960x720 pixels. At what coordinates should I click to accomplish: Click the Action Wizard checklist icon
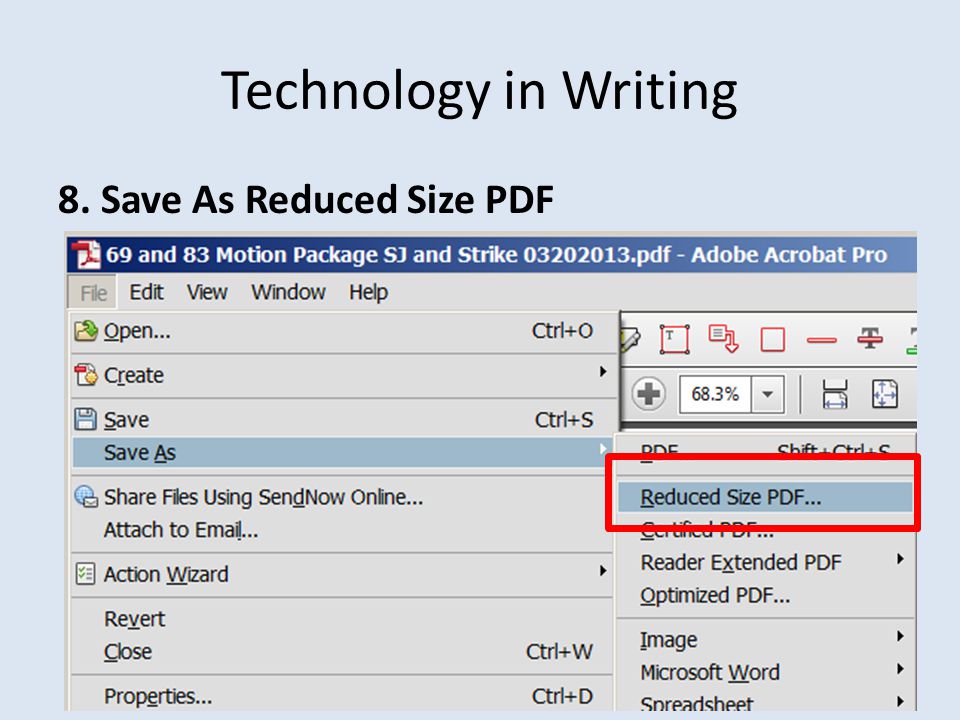point(86,574)
